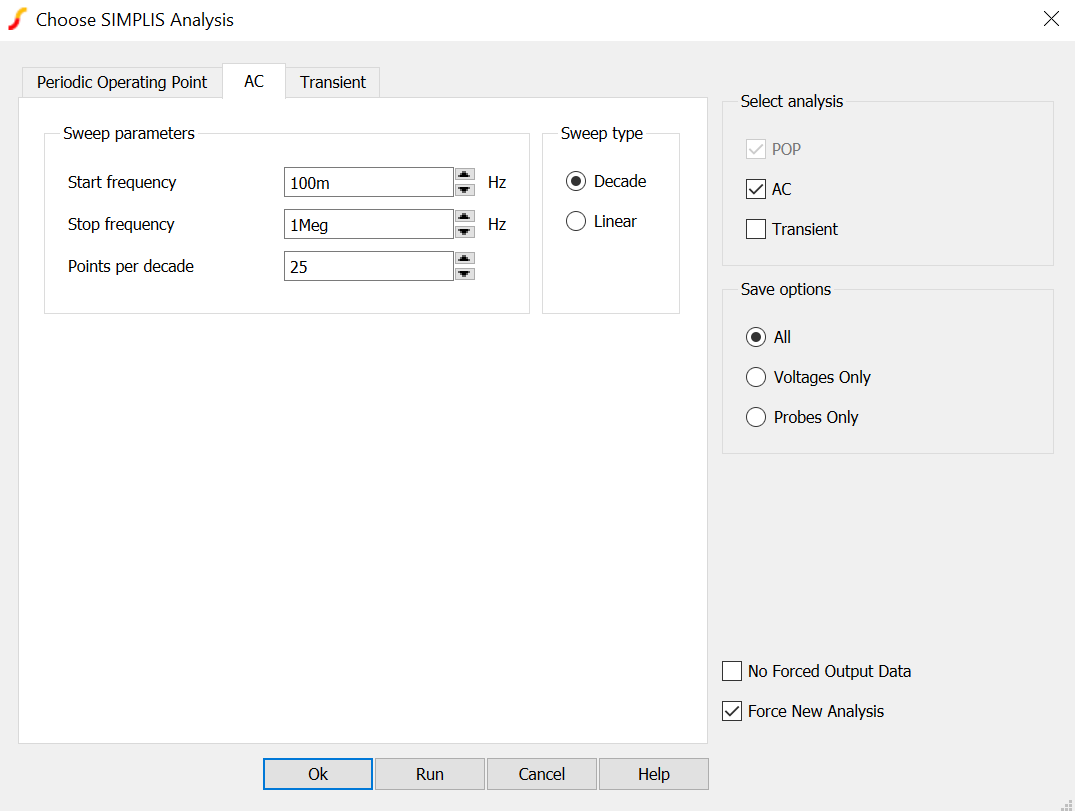1075x811 pixels.
Task: Decrease the Stop frequency with down arrow
Action: click(x=465, y=231)
